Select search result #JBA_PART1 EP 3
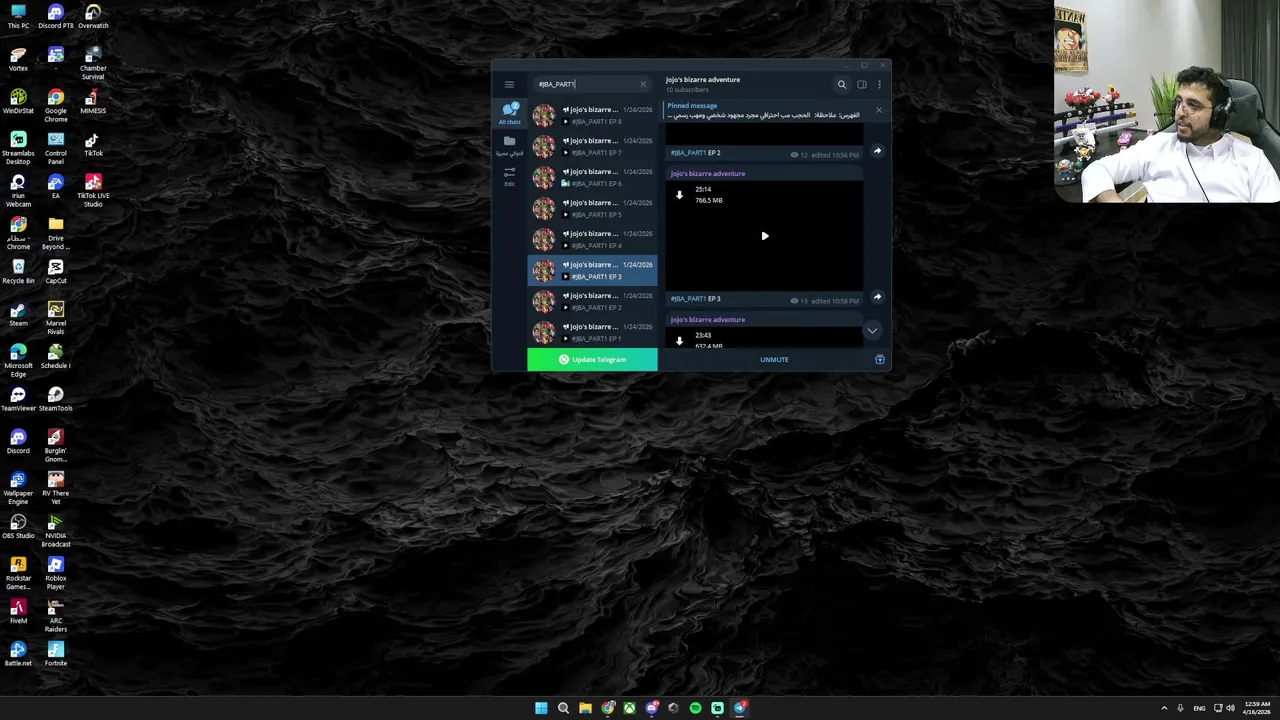 [592, 270]
